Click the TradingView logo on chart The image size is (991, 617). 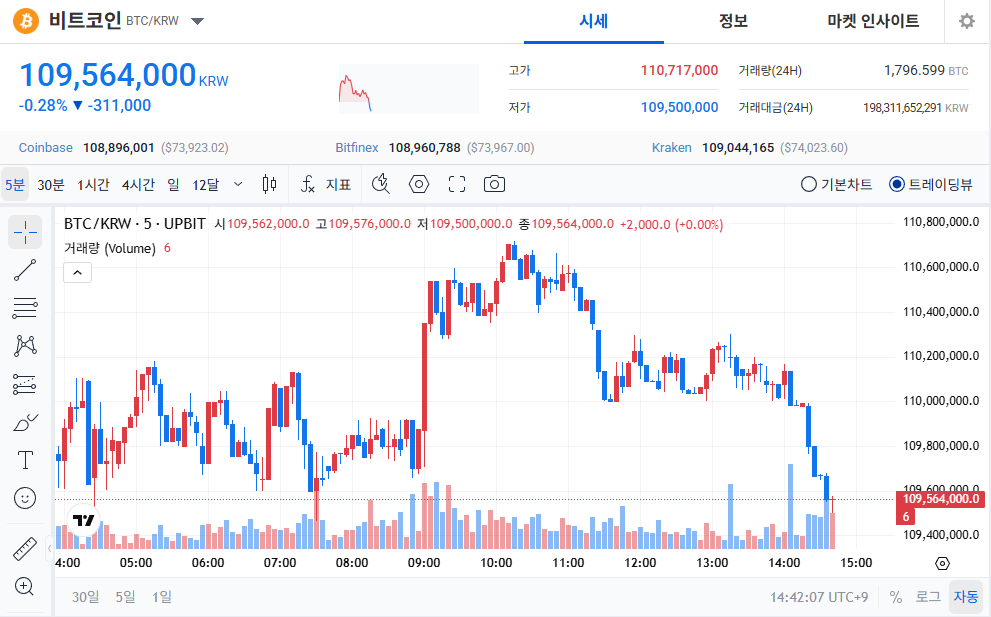point(83,521)
